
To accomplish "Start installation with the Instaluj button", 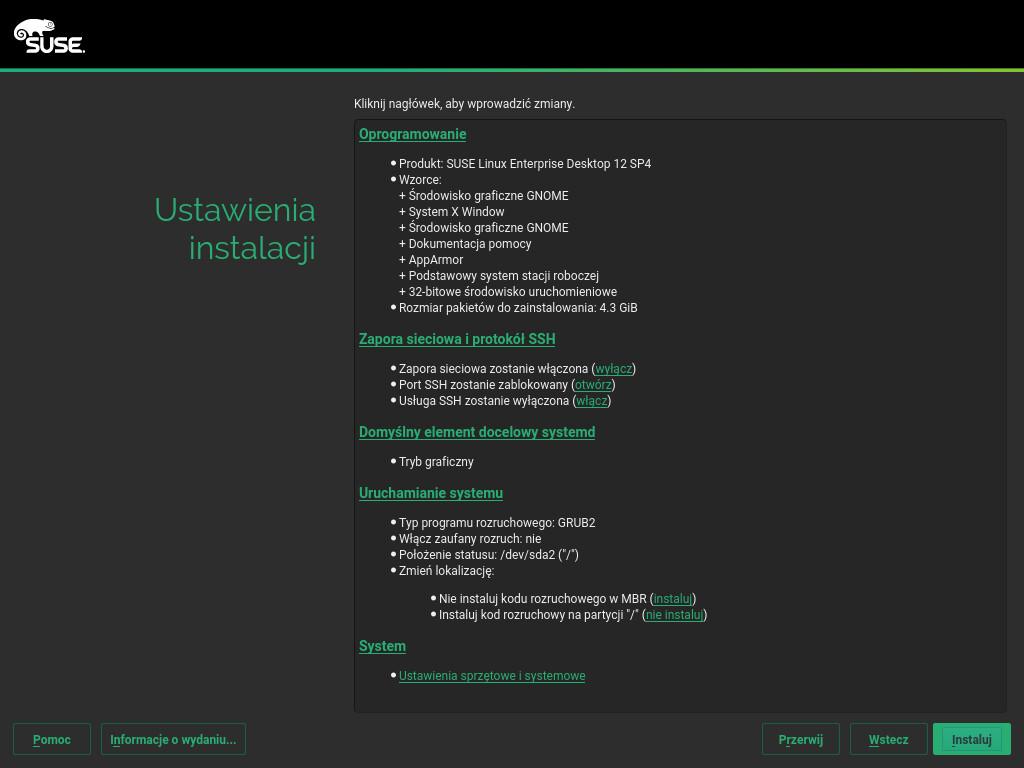I will pos(972,739).
